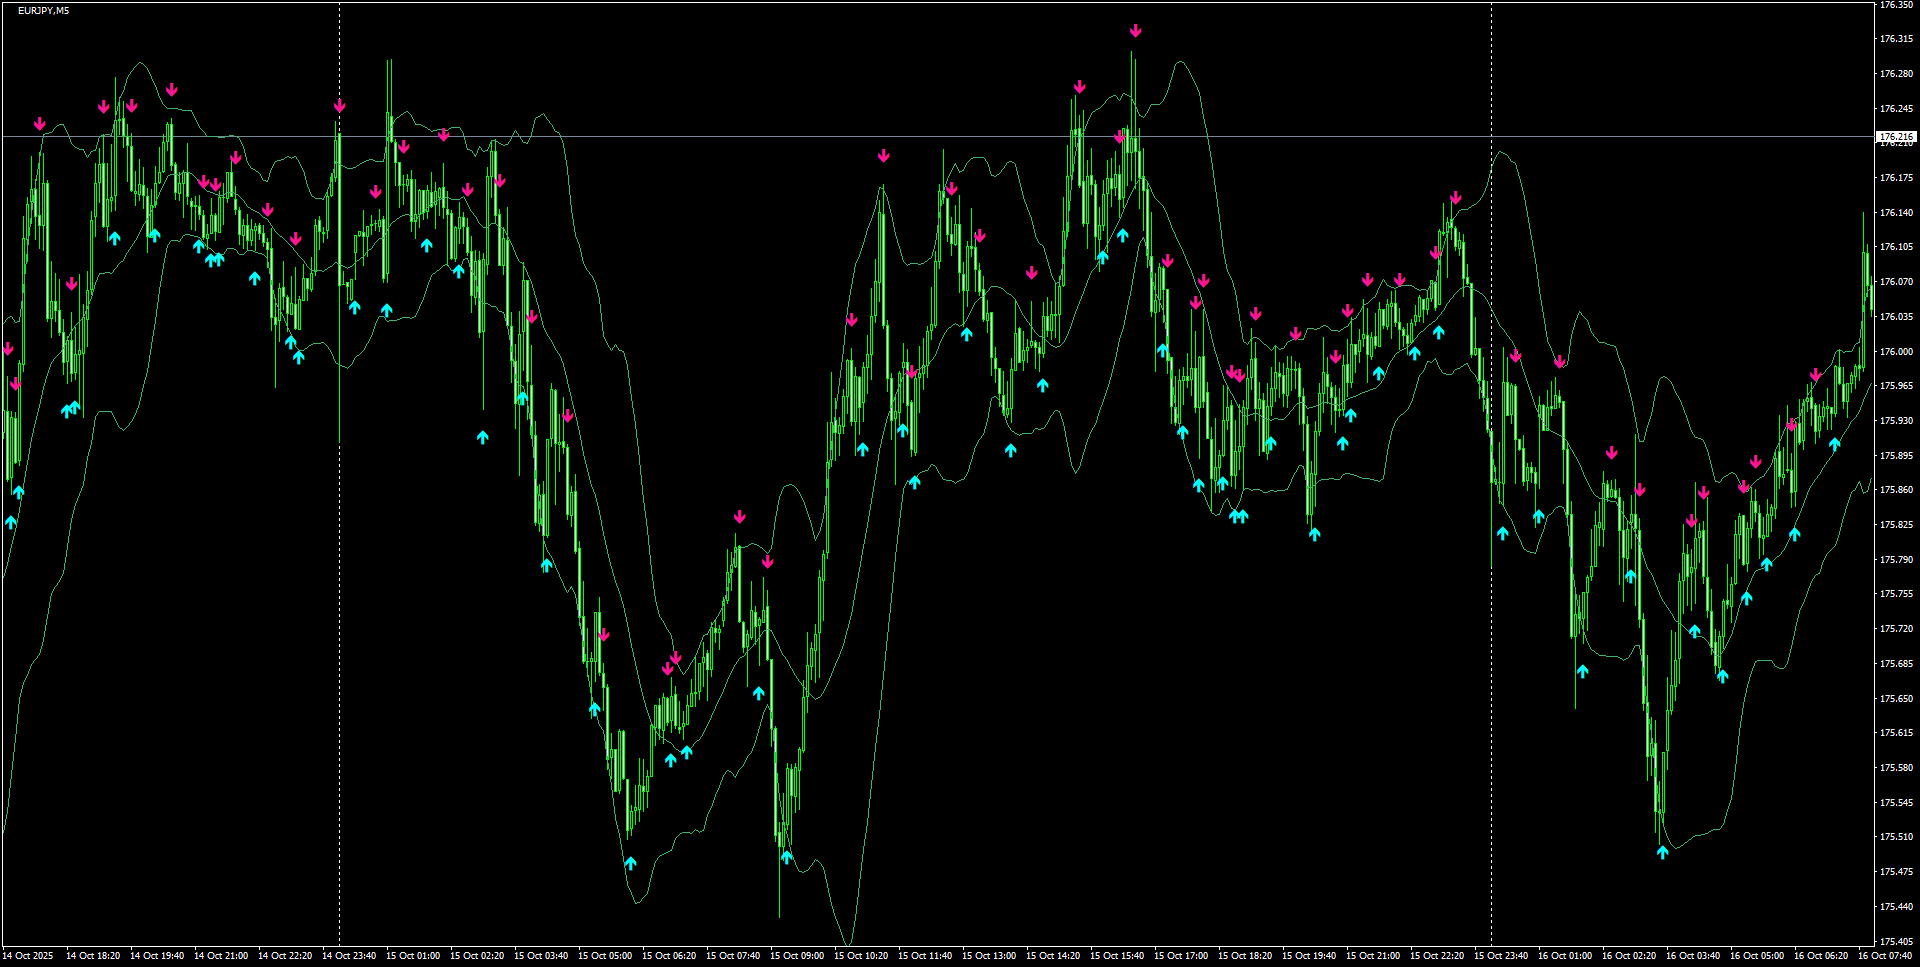This screenshot has height=967, width=1920.
Task: Click the horizontal price level line crossing the chart
Action: (x=700, y=135)
